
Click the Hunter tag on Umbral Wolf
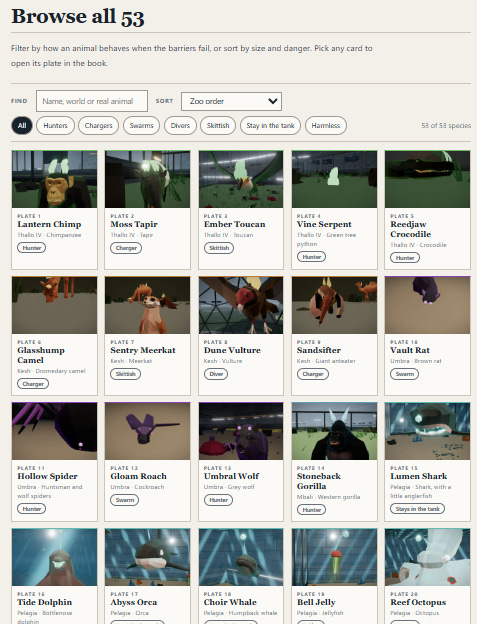coord(218,500)
